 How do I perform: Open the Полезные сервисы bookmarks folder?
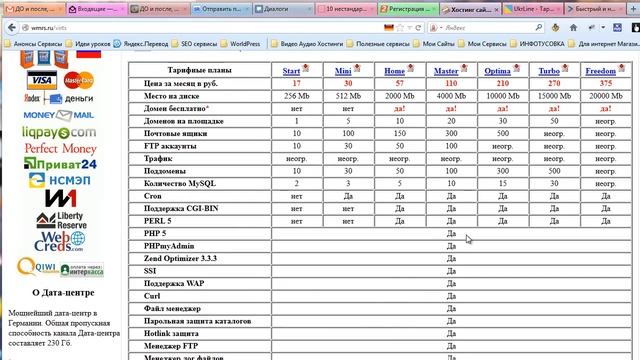(x=378, y=44)
